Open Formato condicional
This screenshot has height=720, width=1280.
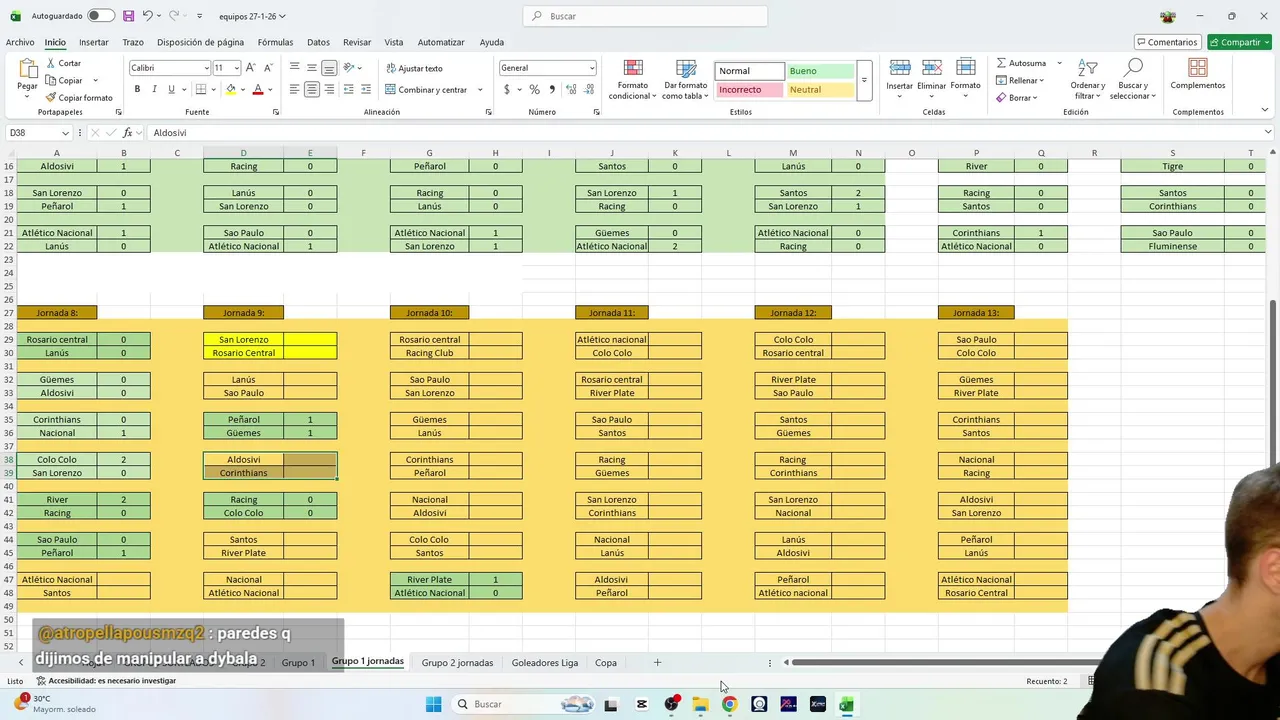[633, 79]
